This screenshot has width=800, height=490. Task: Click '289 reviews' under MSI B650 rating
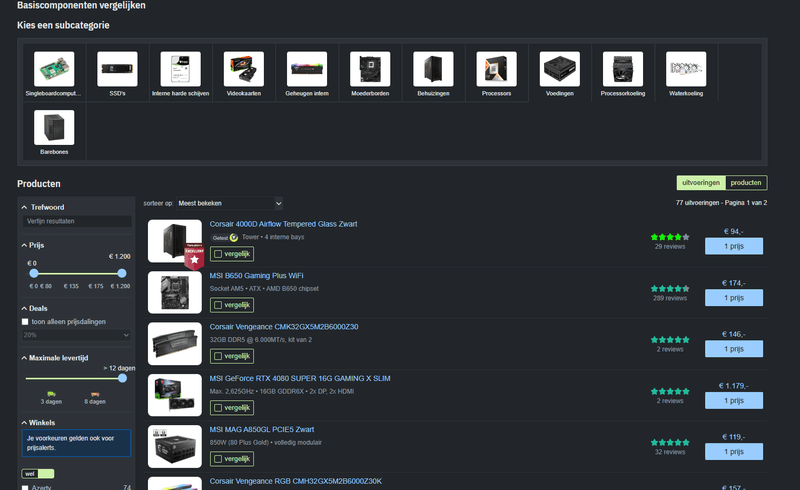(x=670, y=298)
